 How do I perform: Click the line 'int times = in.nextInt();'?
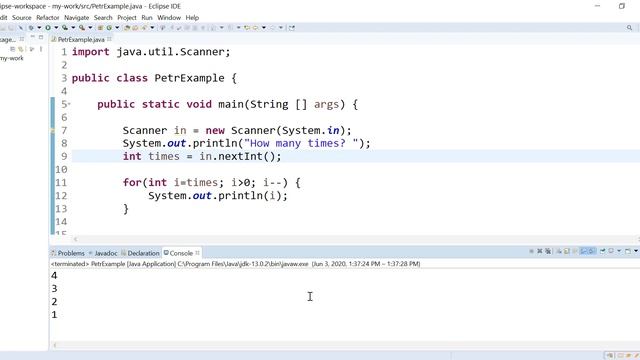202,156
